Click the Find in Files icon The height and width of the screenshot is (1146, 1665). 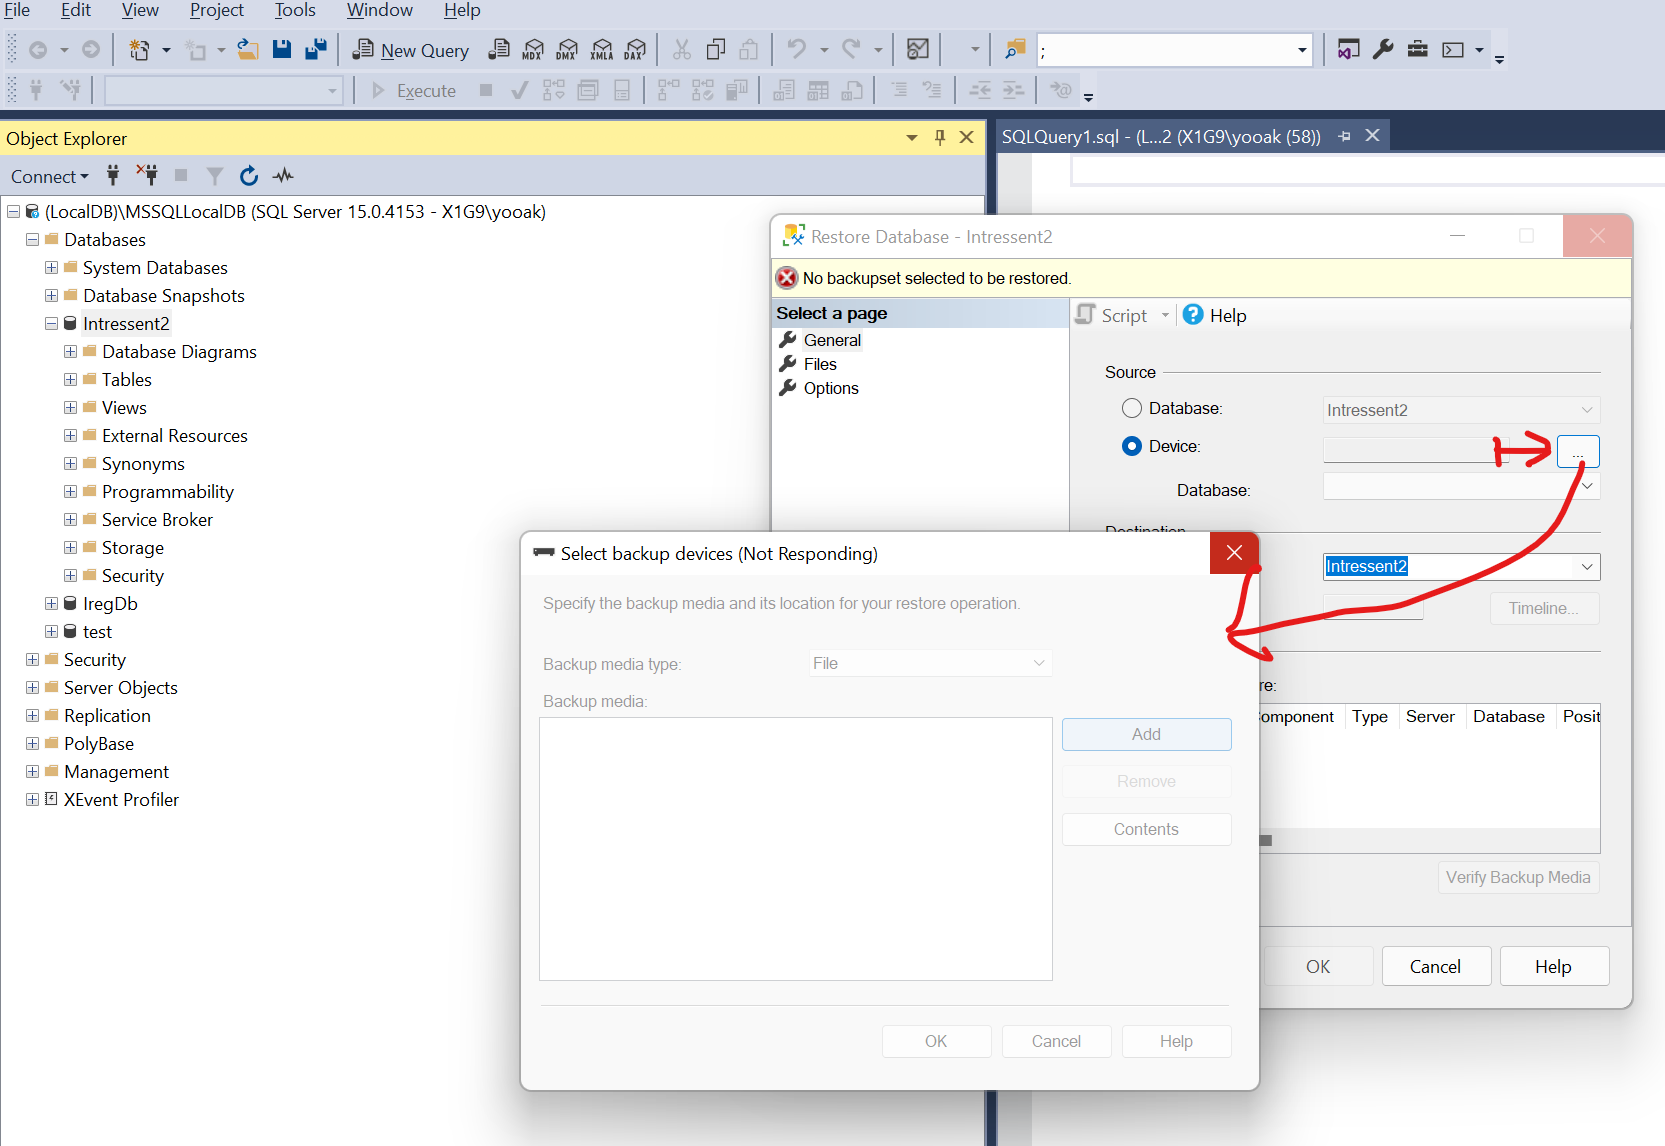(x=1015, y=49)
